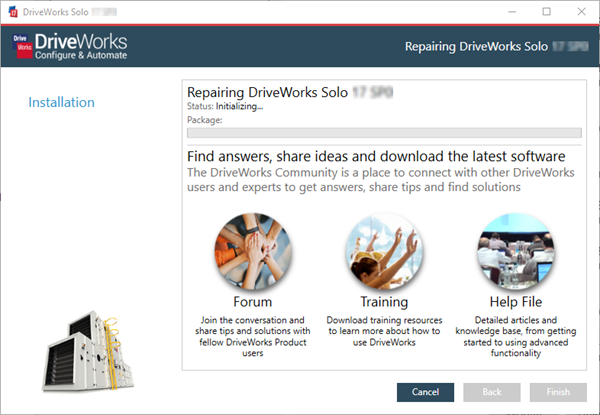Click 'Find answers, share ideas' headline
The image size is (600, 415).
click(376, 156)
